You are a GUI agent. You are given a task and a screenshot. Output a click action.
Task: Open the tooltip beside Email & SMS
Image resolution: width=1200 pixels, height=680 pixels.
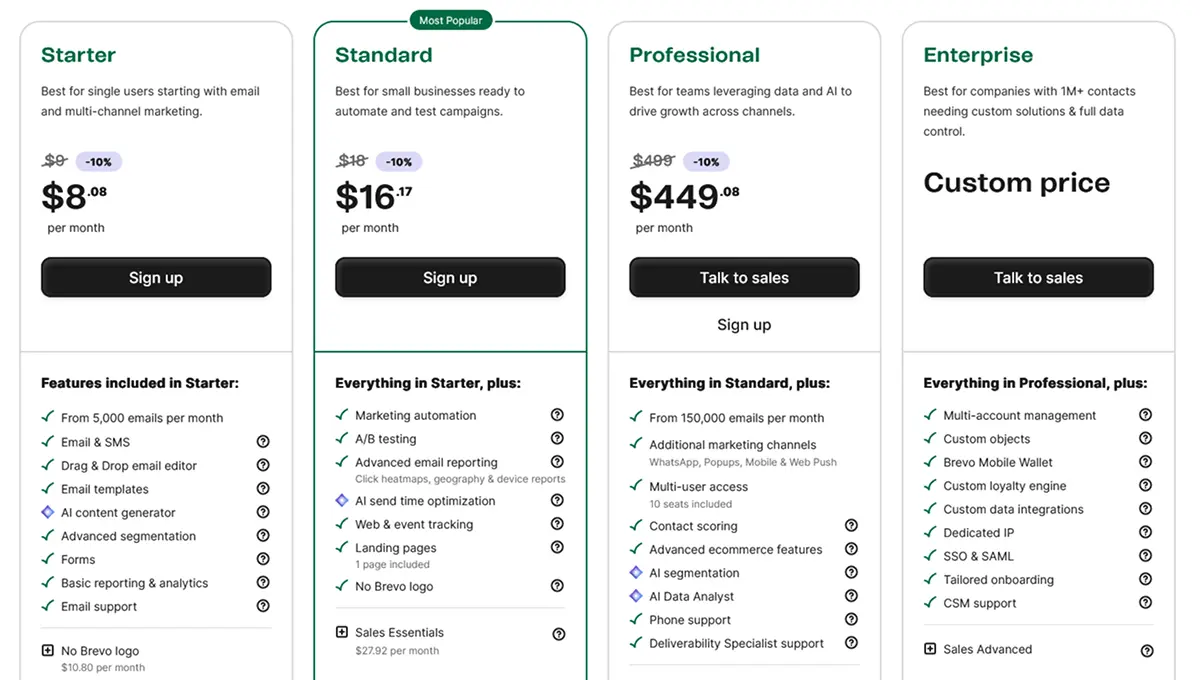(263, 442)
